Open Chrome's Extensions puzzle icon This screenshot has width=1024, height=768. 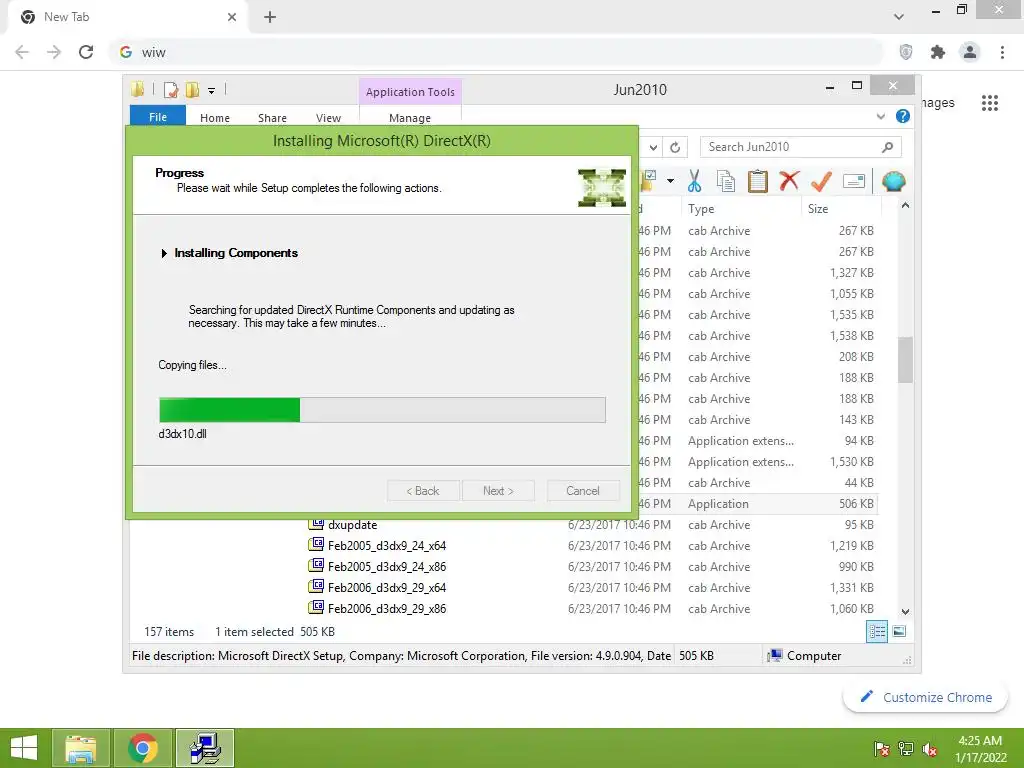click(x=938, y=52)
